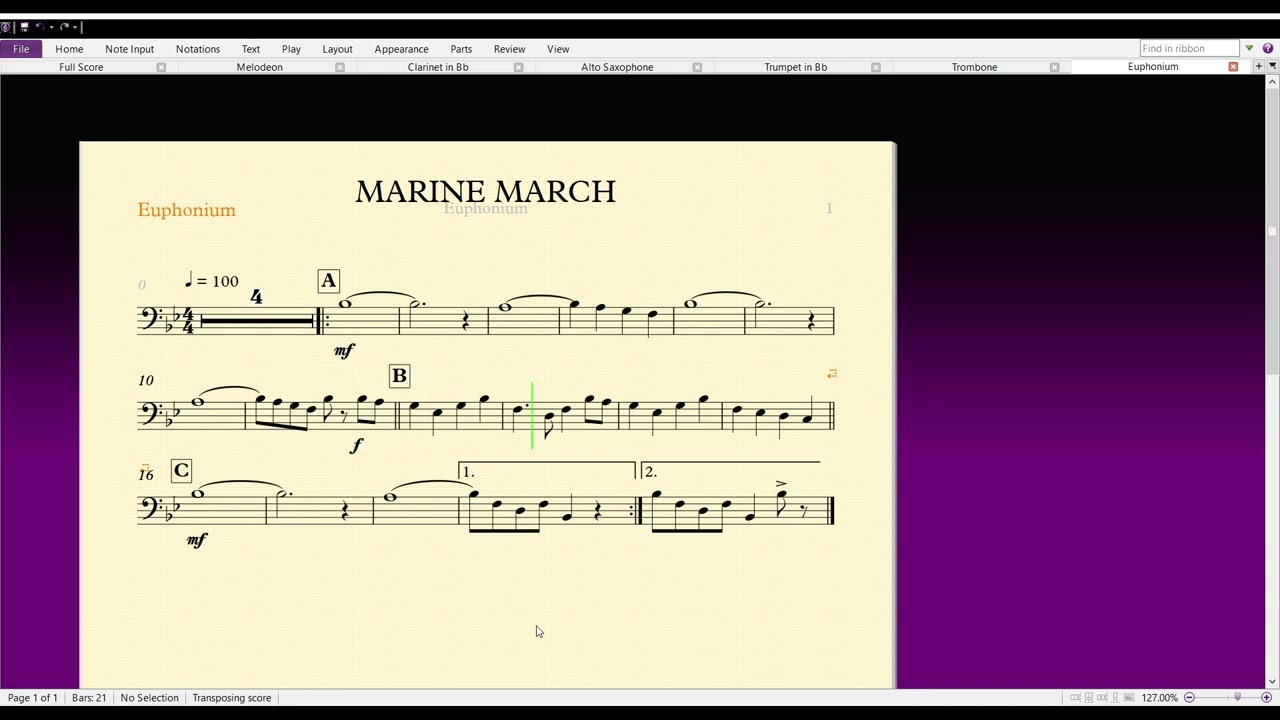Viewport: 1280px width, 720px height.
Task: Switch to the Melodeon part tab
Action: click(260, 67)
